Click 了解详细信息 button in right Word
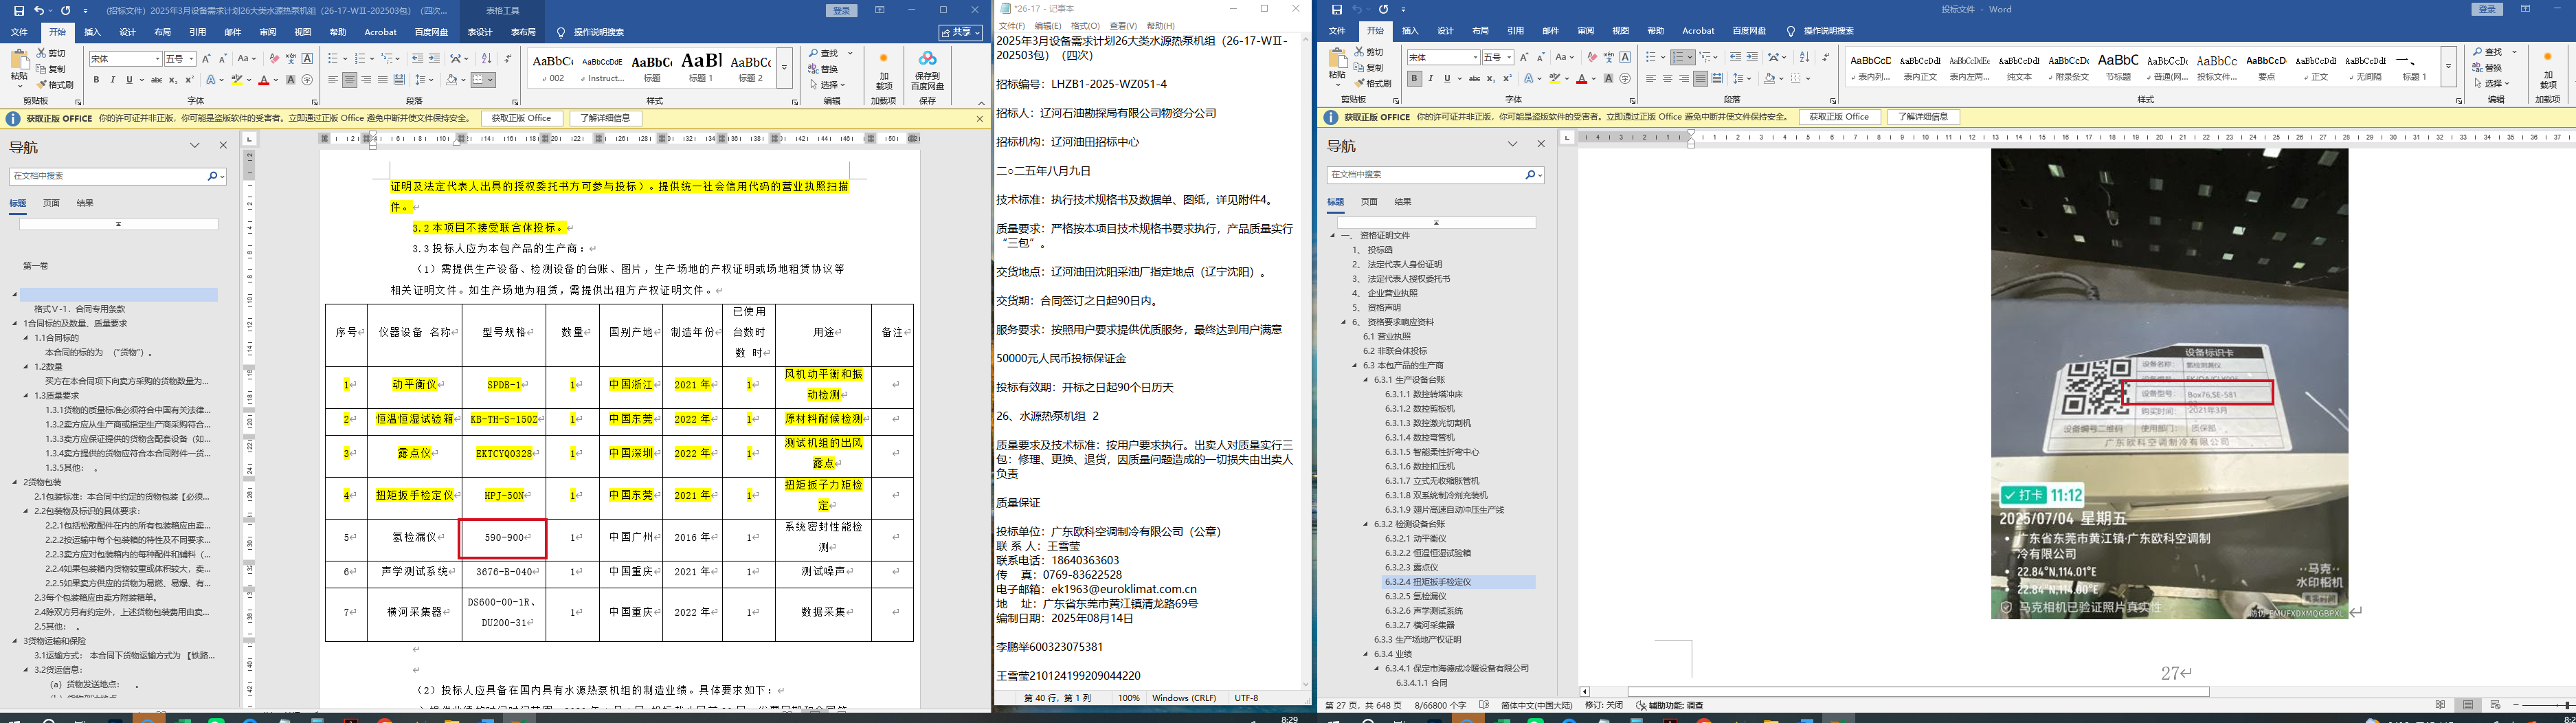 pos(1923,117)
